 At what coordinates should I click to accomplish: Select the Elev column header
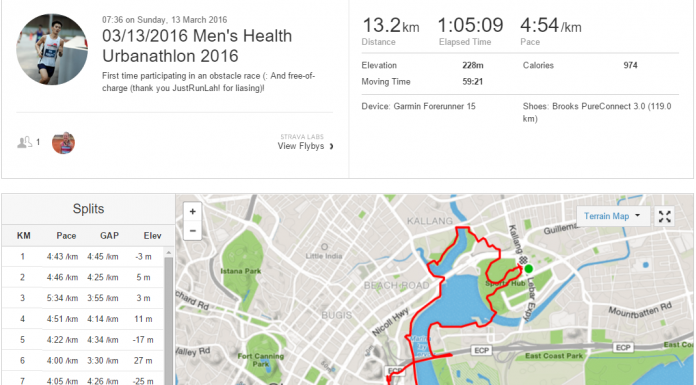point(152,236)
